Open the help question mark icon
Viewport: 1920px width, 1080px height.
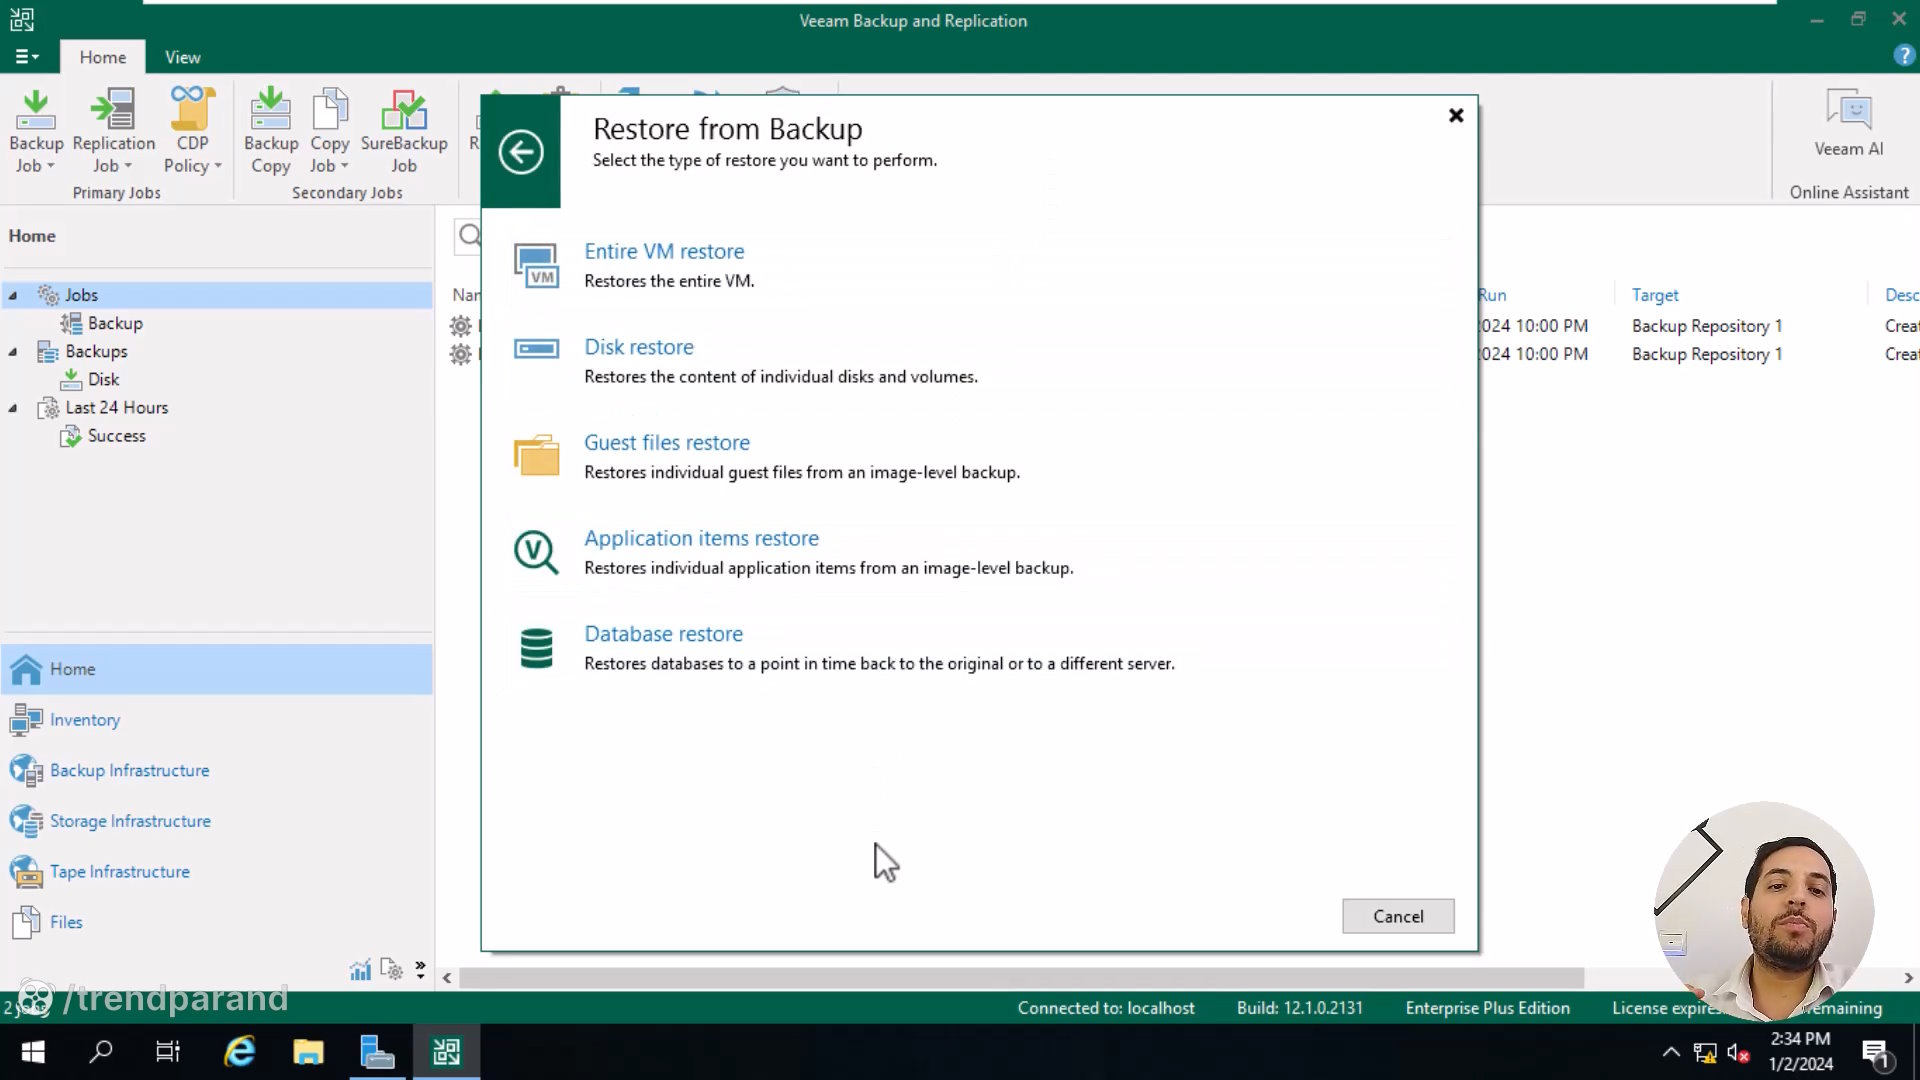[1904, 56]
